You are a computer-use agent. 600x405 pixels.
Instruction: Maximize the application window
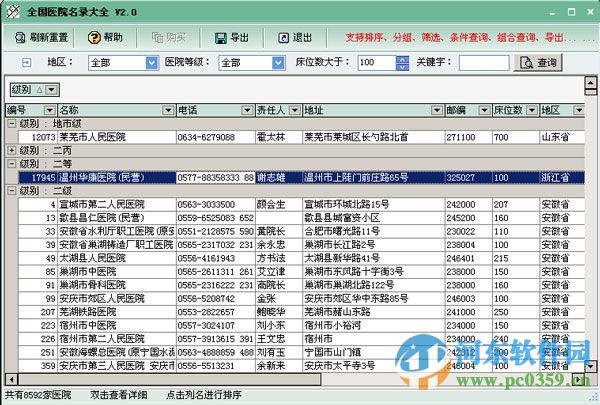tap(571, 12)
